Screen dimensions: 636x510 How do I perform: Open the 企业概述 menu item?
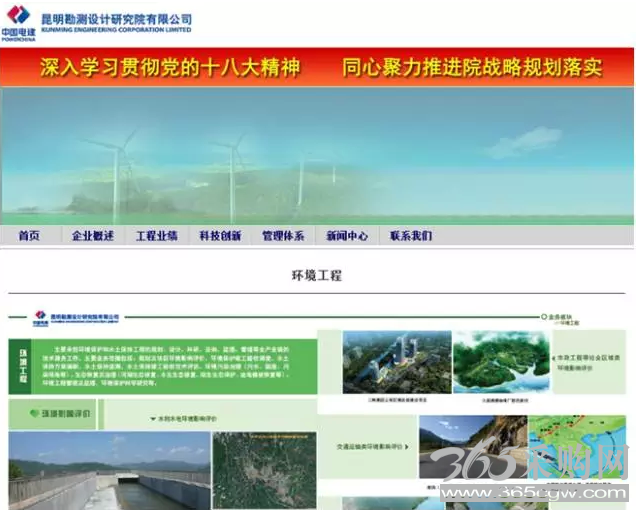[93, 236]
